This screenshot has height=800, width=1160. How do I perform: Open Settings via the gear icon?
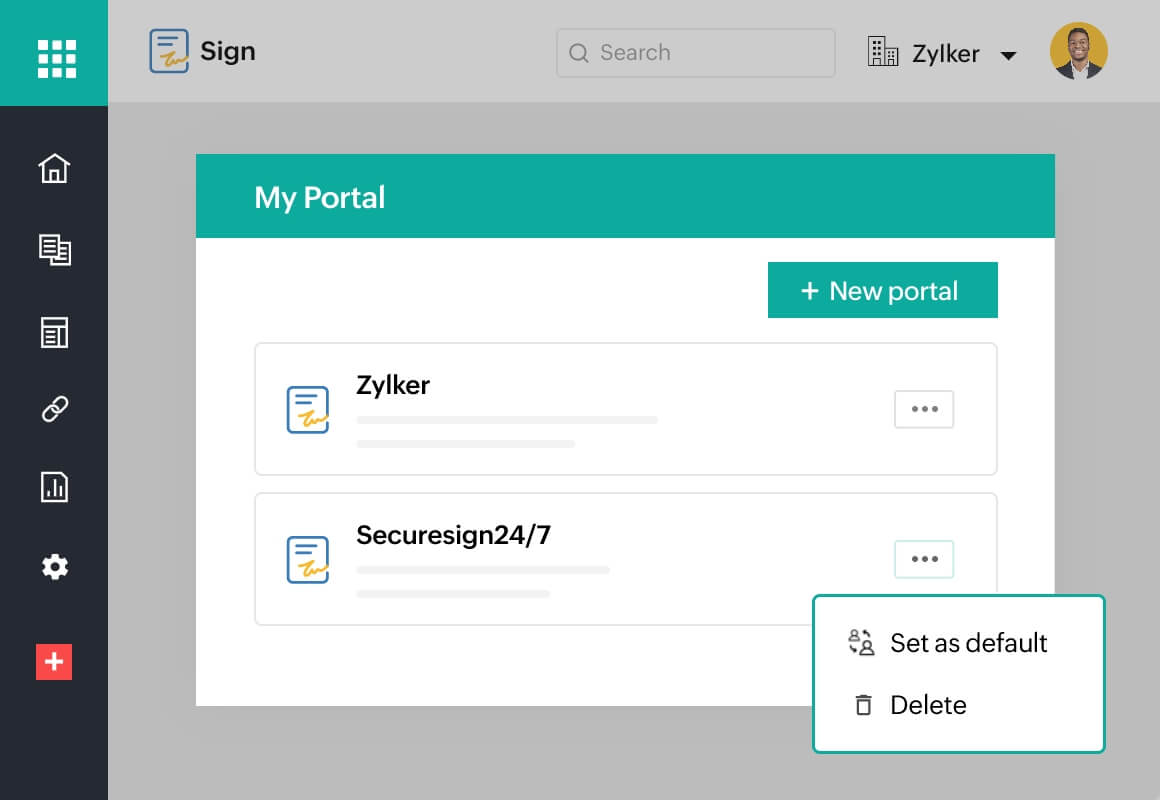click(54, 567)
